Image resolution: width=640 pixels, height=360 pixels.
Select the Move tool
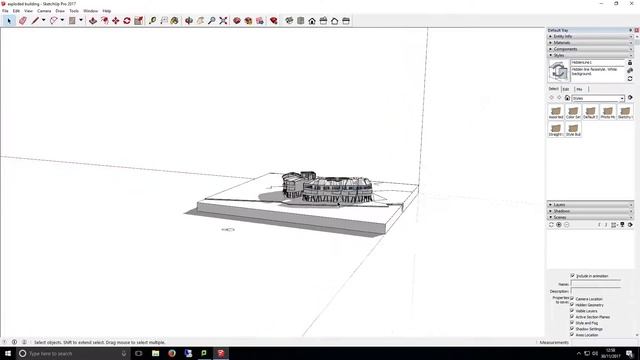point(116,20)
